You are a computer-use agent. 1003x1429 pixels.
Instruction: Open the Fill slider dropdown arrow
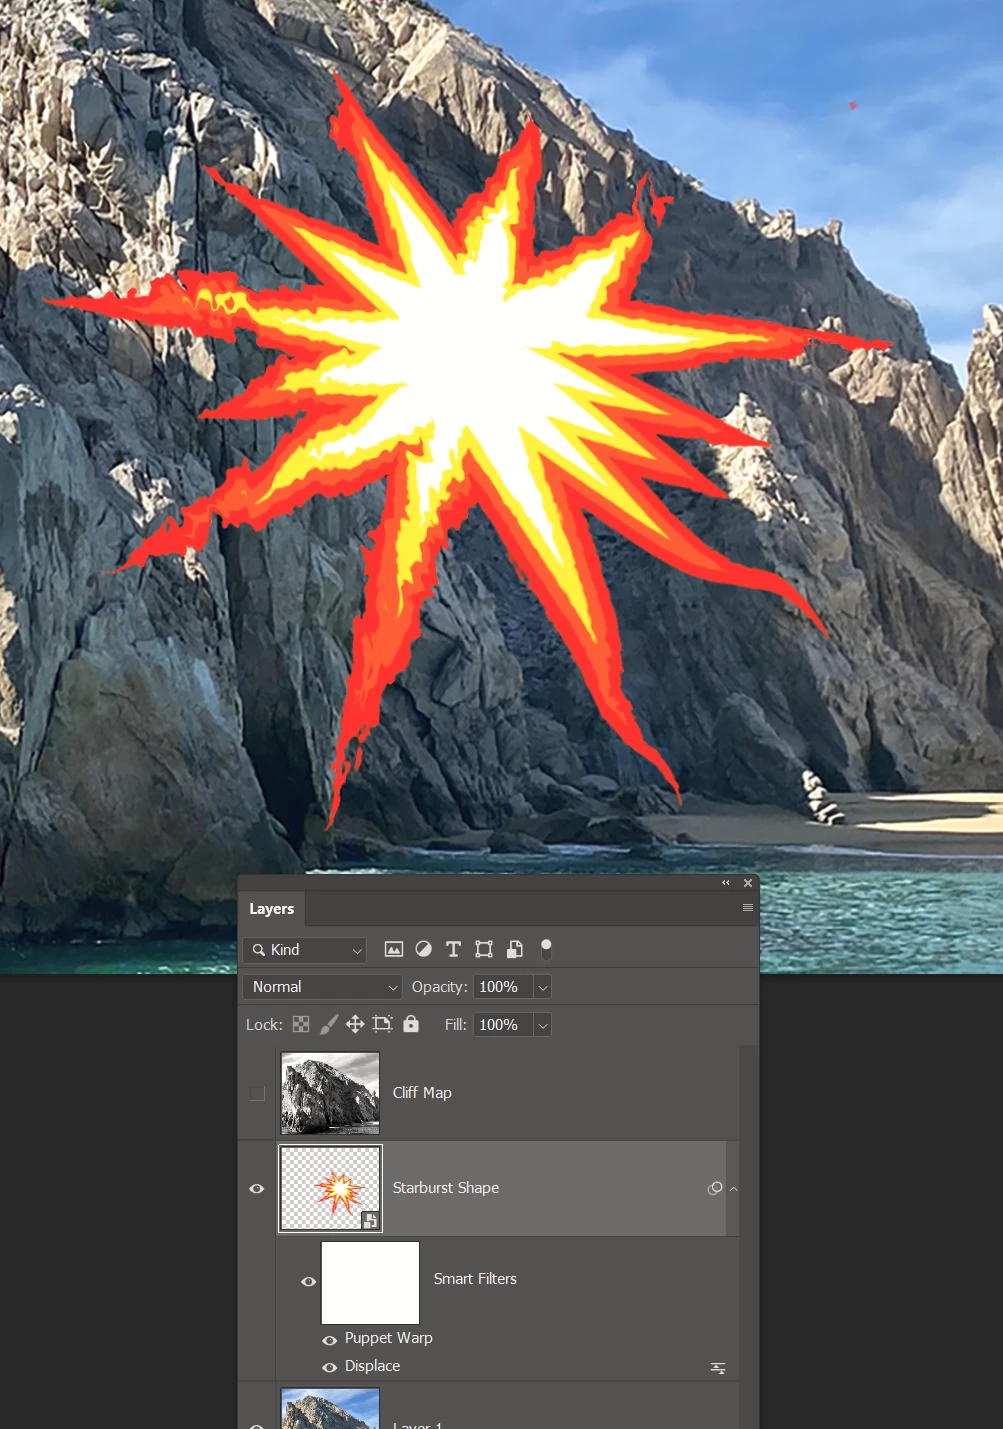click(x=543, y=1025)
